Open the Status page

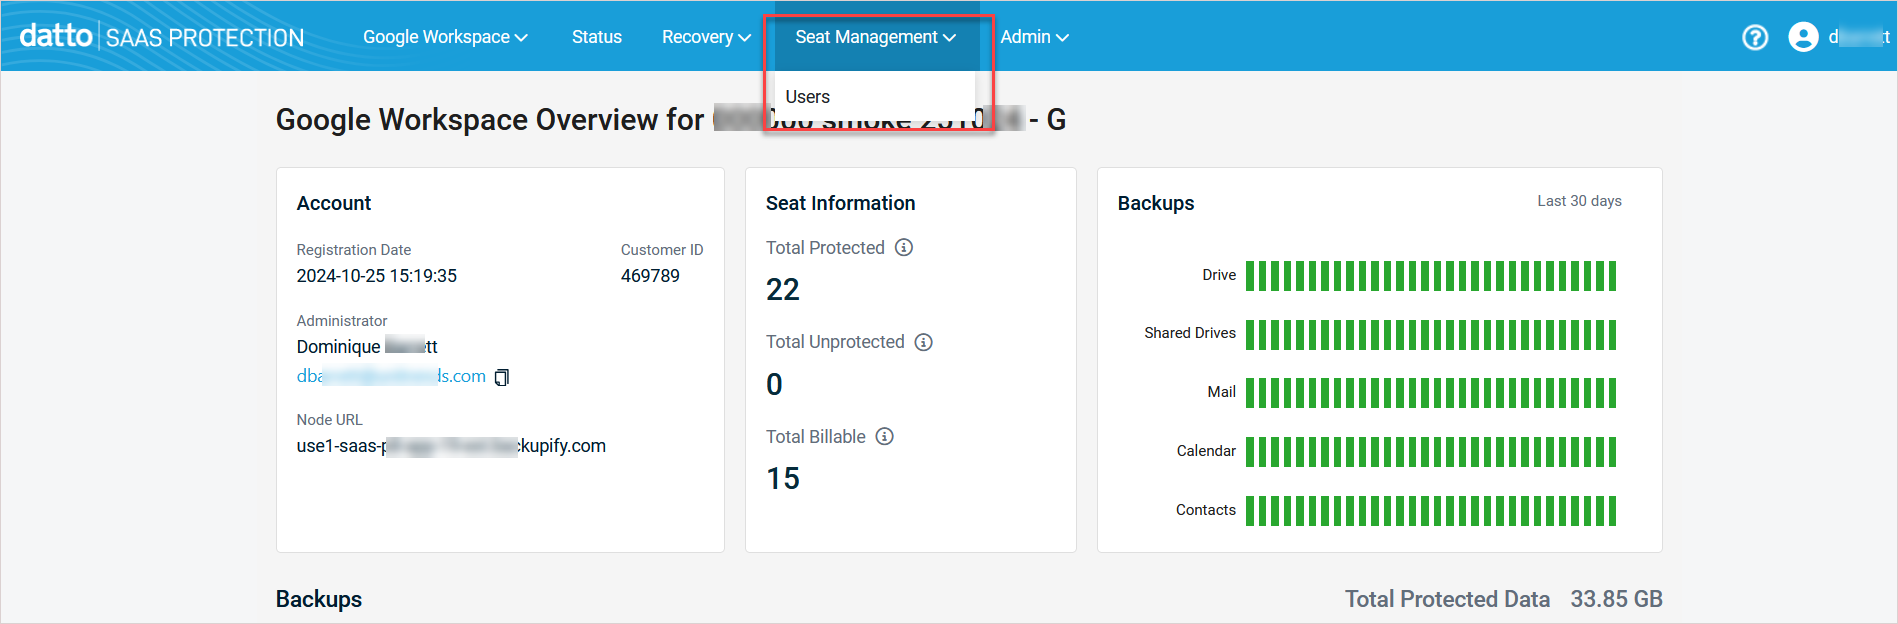[597, 37]
